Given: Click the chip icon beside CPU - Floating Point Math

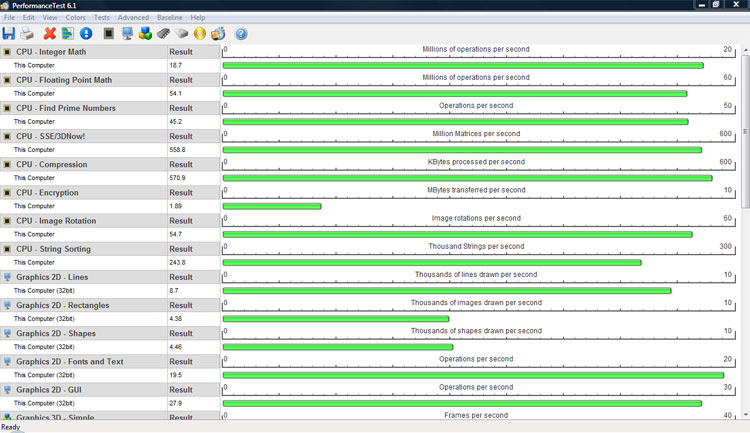Looking at the screenshot, I should tap(7, 80).
